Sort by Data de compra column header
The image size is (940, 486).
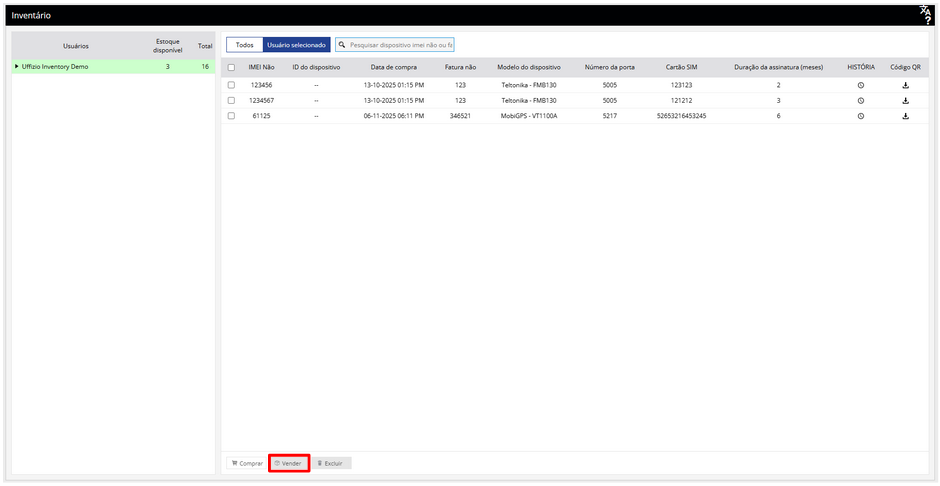pyautogui.click(x=393, y=68)
